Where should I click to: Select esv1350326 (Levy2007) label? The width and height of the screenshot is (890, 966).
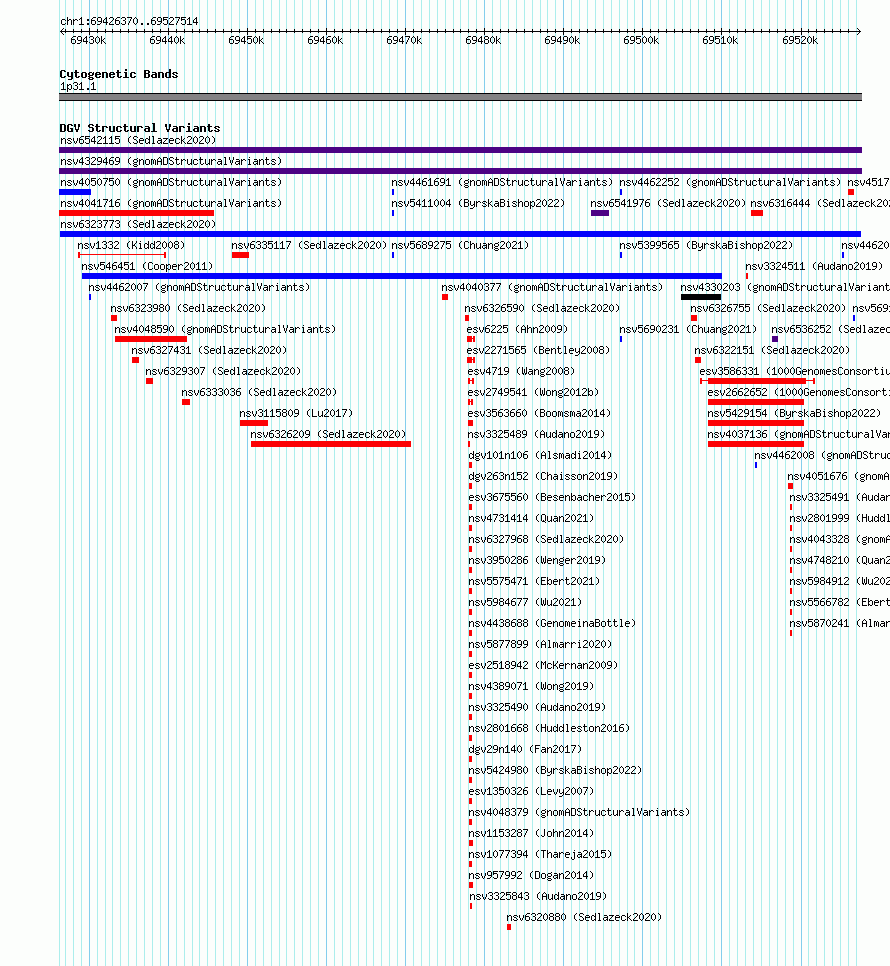(x=531, y=790)
